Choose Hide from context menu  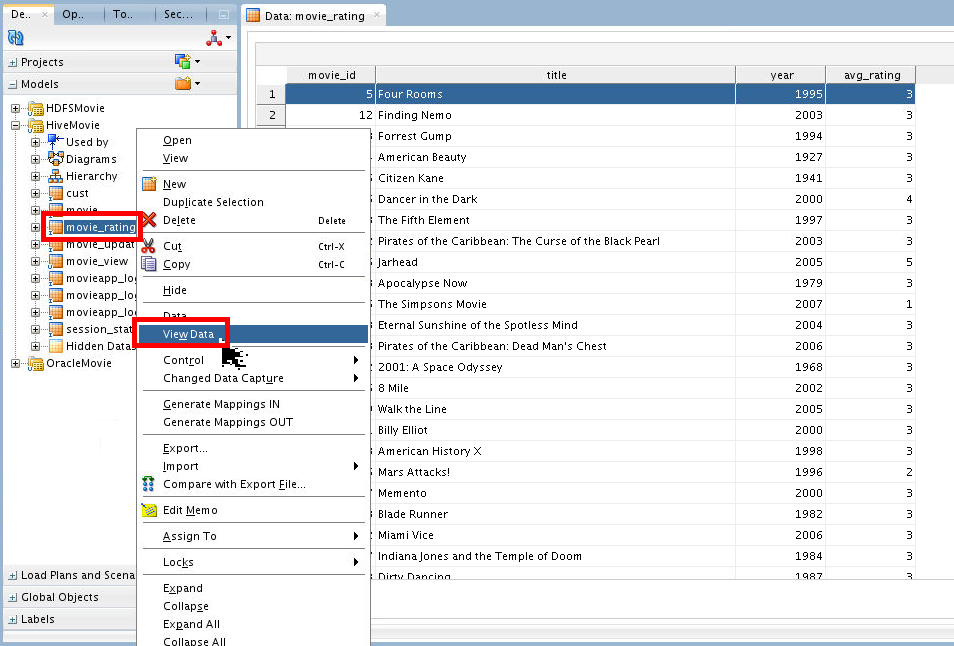[x=253, y=290]
